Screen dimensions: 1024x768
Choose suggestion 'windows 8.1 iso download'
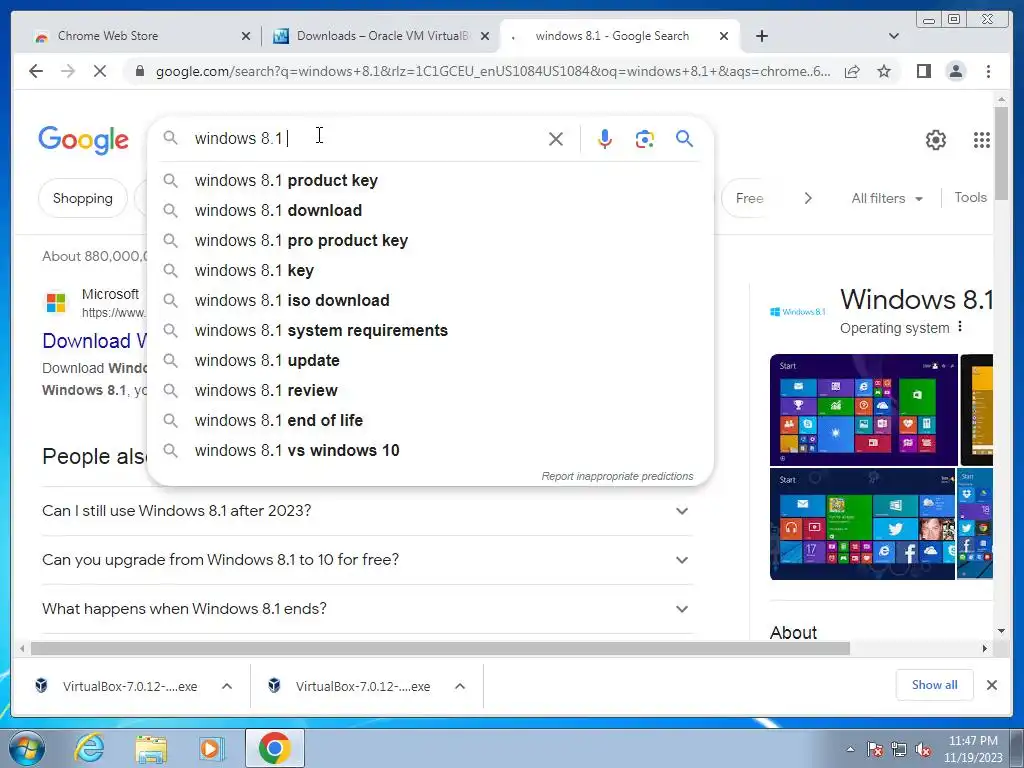coord(431,300)
